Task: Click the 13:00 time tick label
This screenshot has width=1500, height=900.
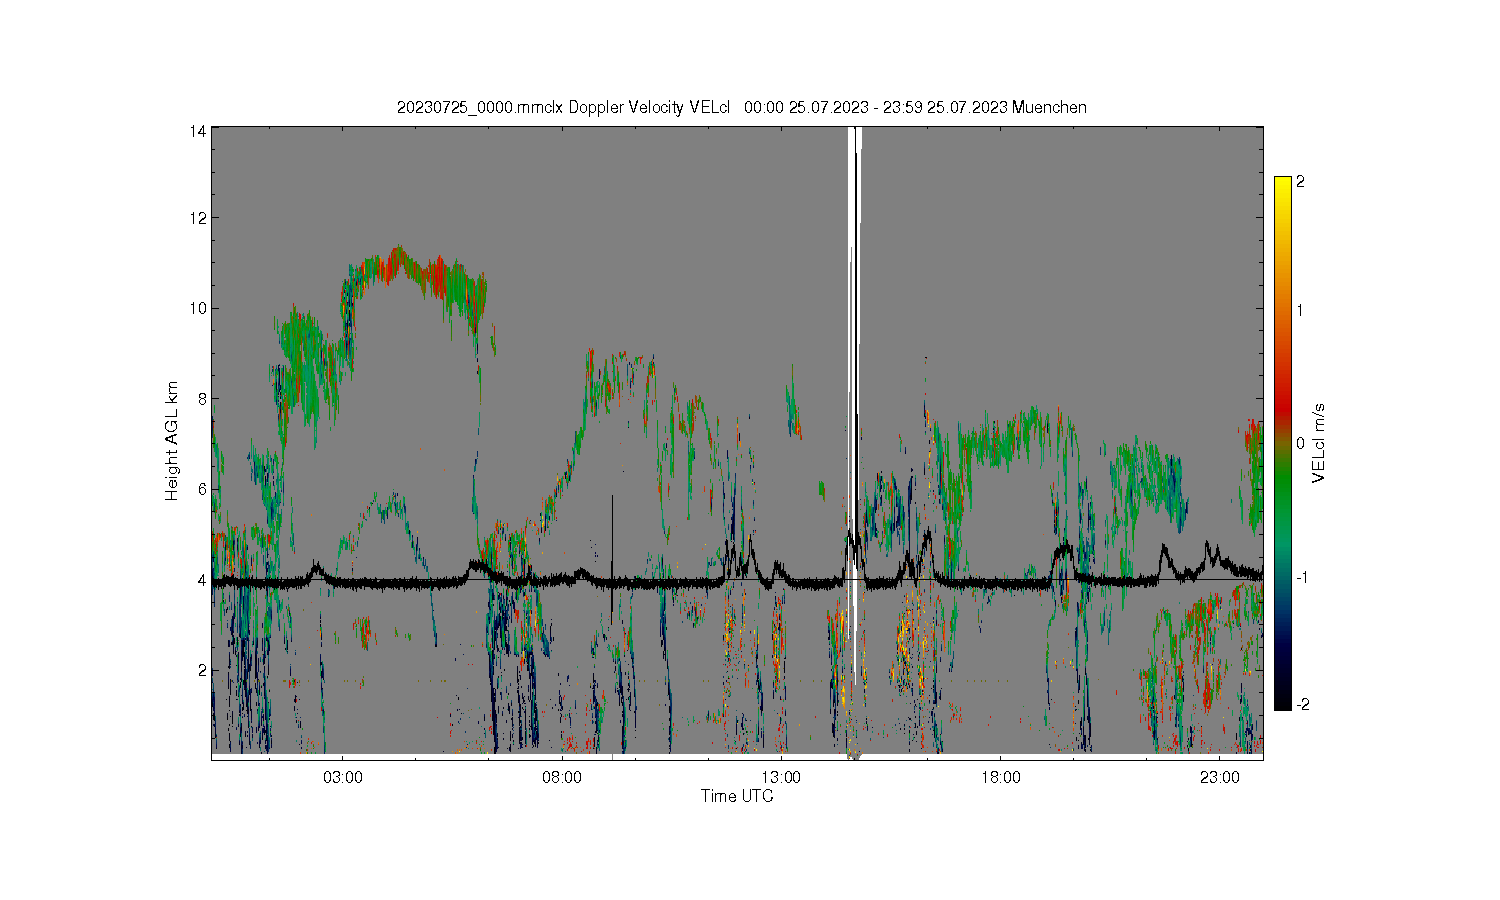Action: [x=781, y=777]
